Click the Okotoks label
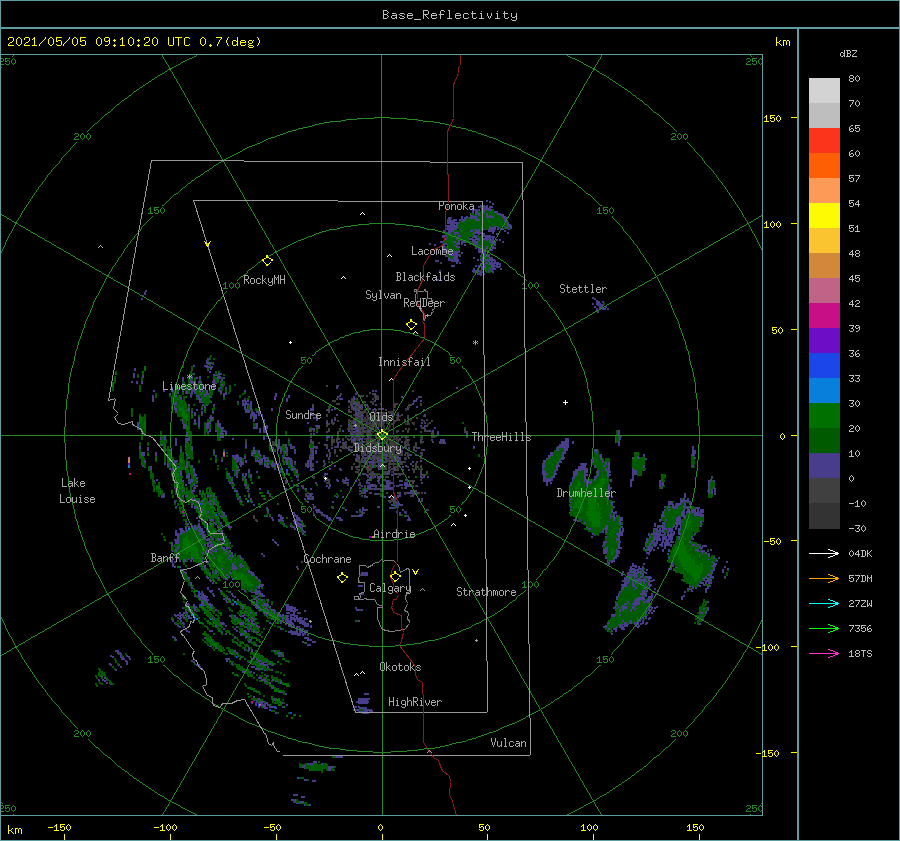The height and width of the screenshot is (841, 900). tap(400, 667)
